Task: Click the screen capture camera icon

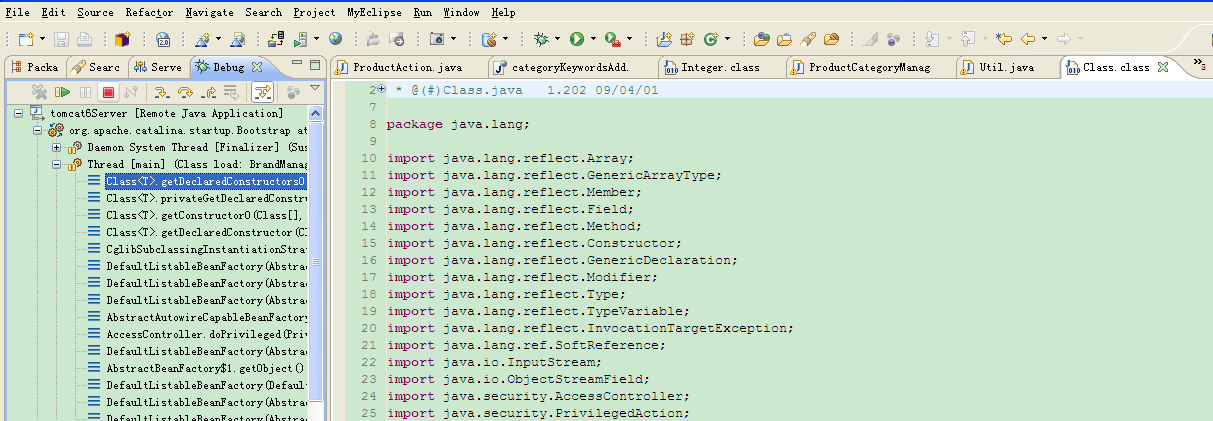Action: pyautogui.click(x=437, y=39)
